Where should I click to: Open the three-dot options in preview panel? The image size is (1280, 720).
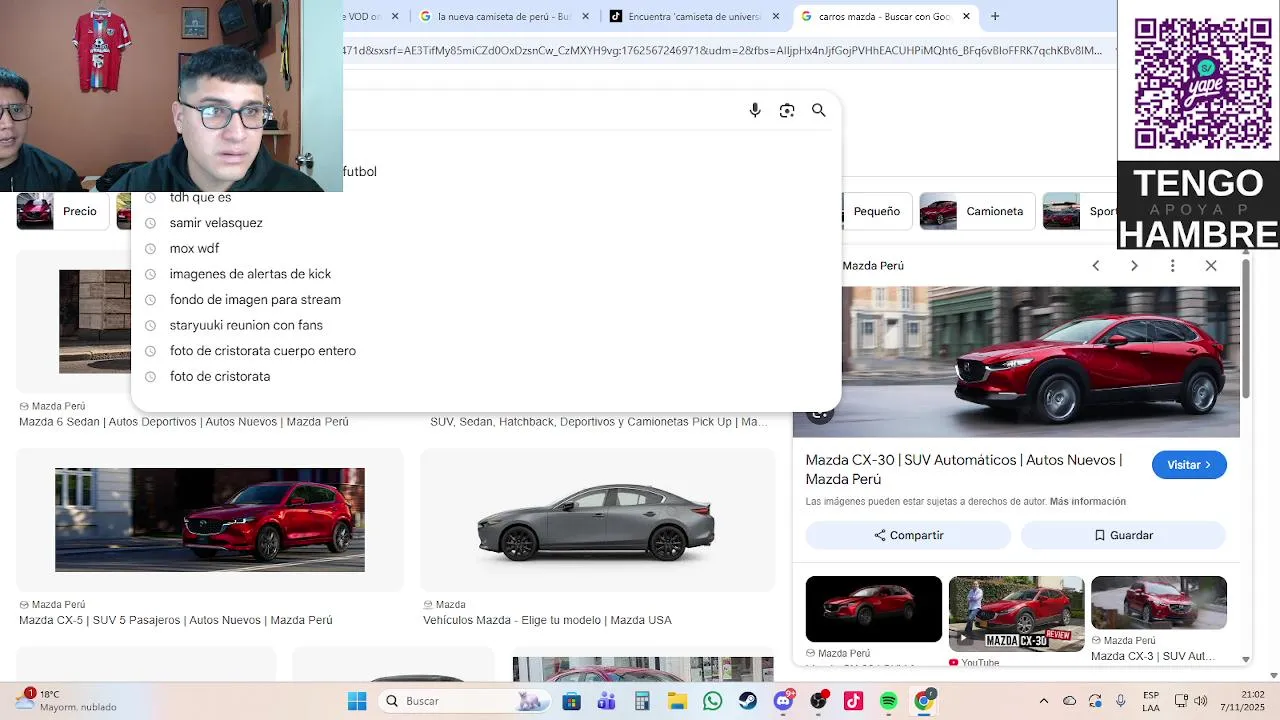coord(1173,266)
